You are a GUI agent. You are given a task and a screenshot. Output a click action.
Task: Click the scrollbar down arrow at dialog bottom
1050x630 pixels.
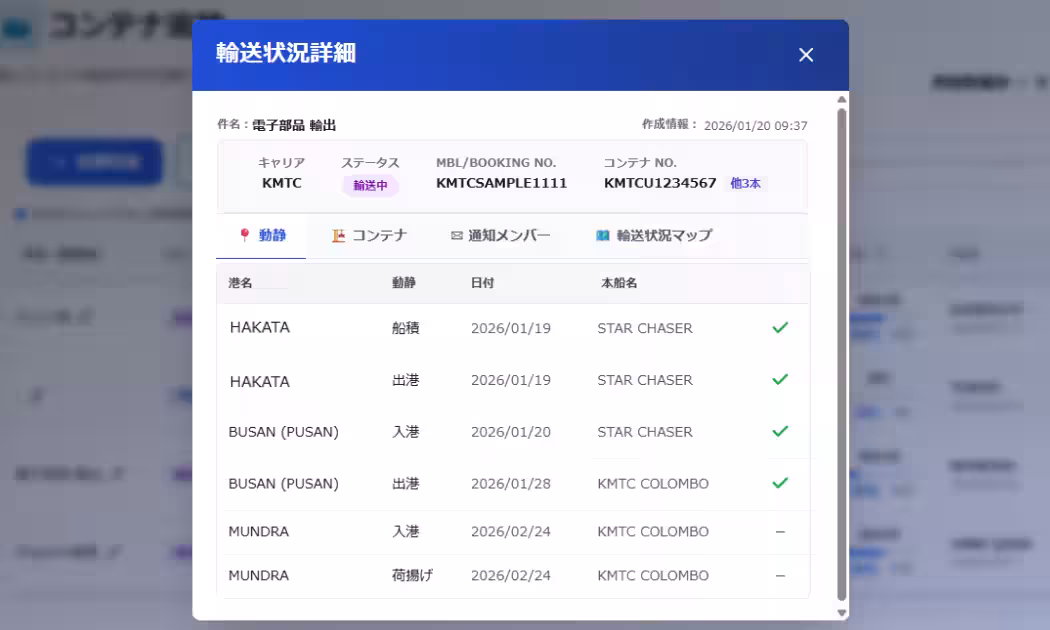[x=840, y=613]
